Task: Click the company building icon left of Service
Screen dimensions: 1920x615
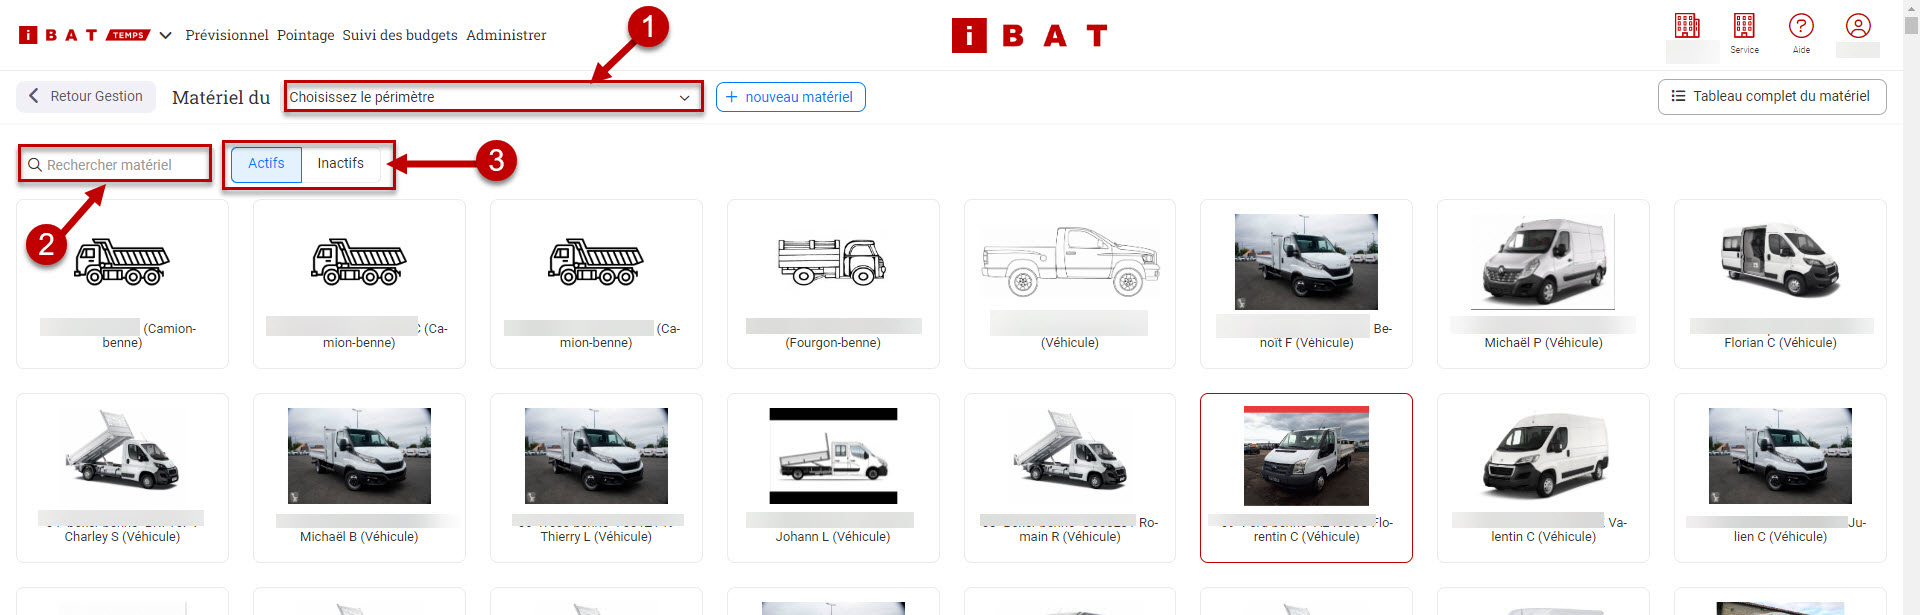Action: tap(1687, 27)
